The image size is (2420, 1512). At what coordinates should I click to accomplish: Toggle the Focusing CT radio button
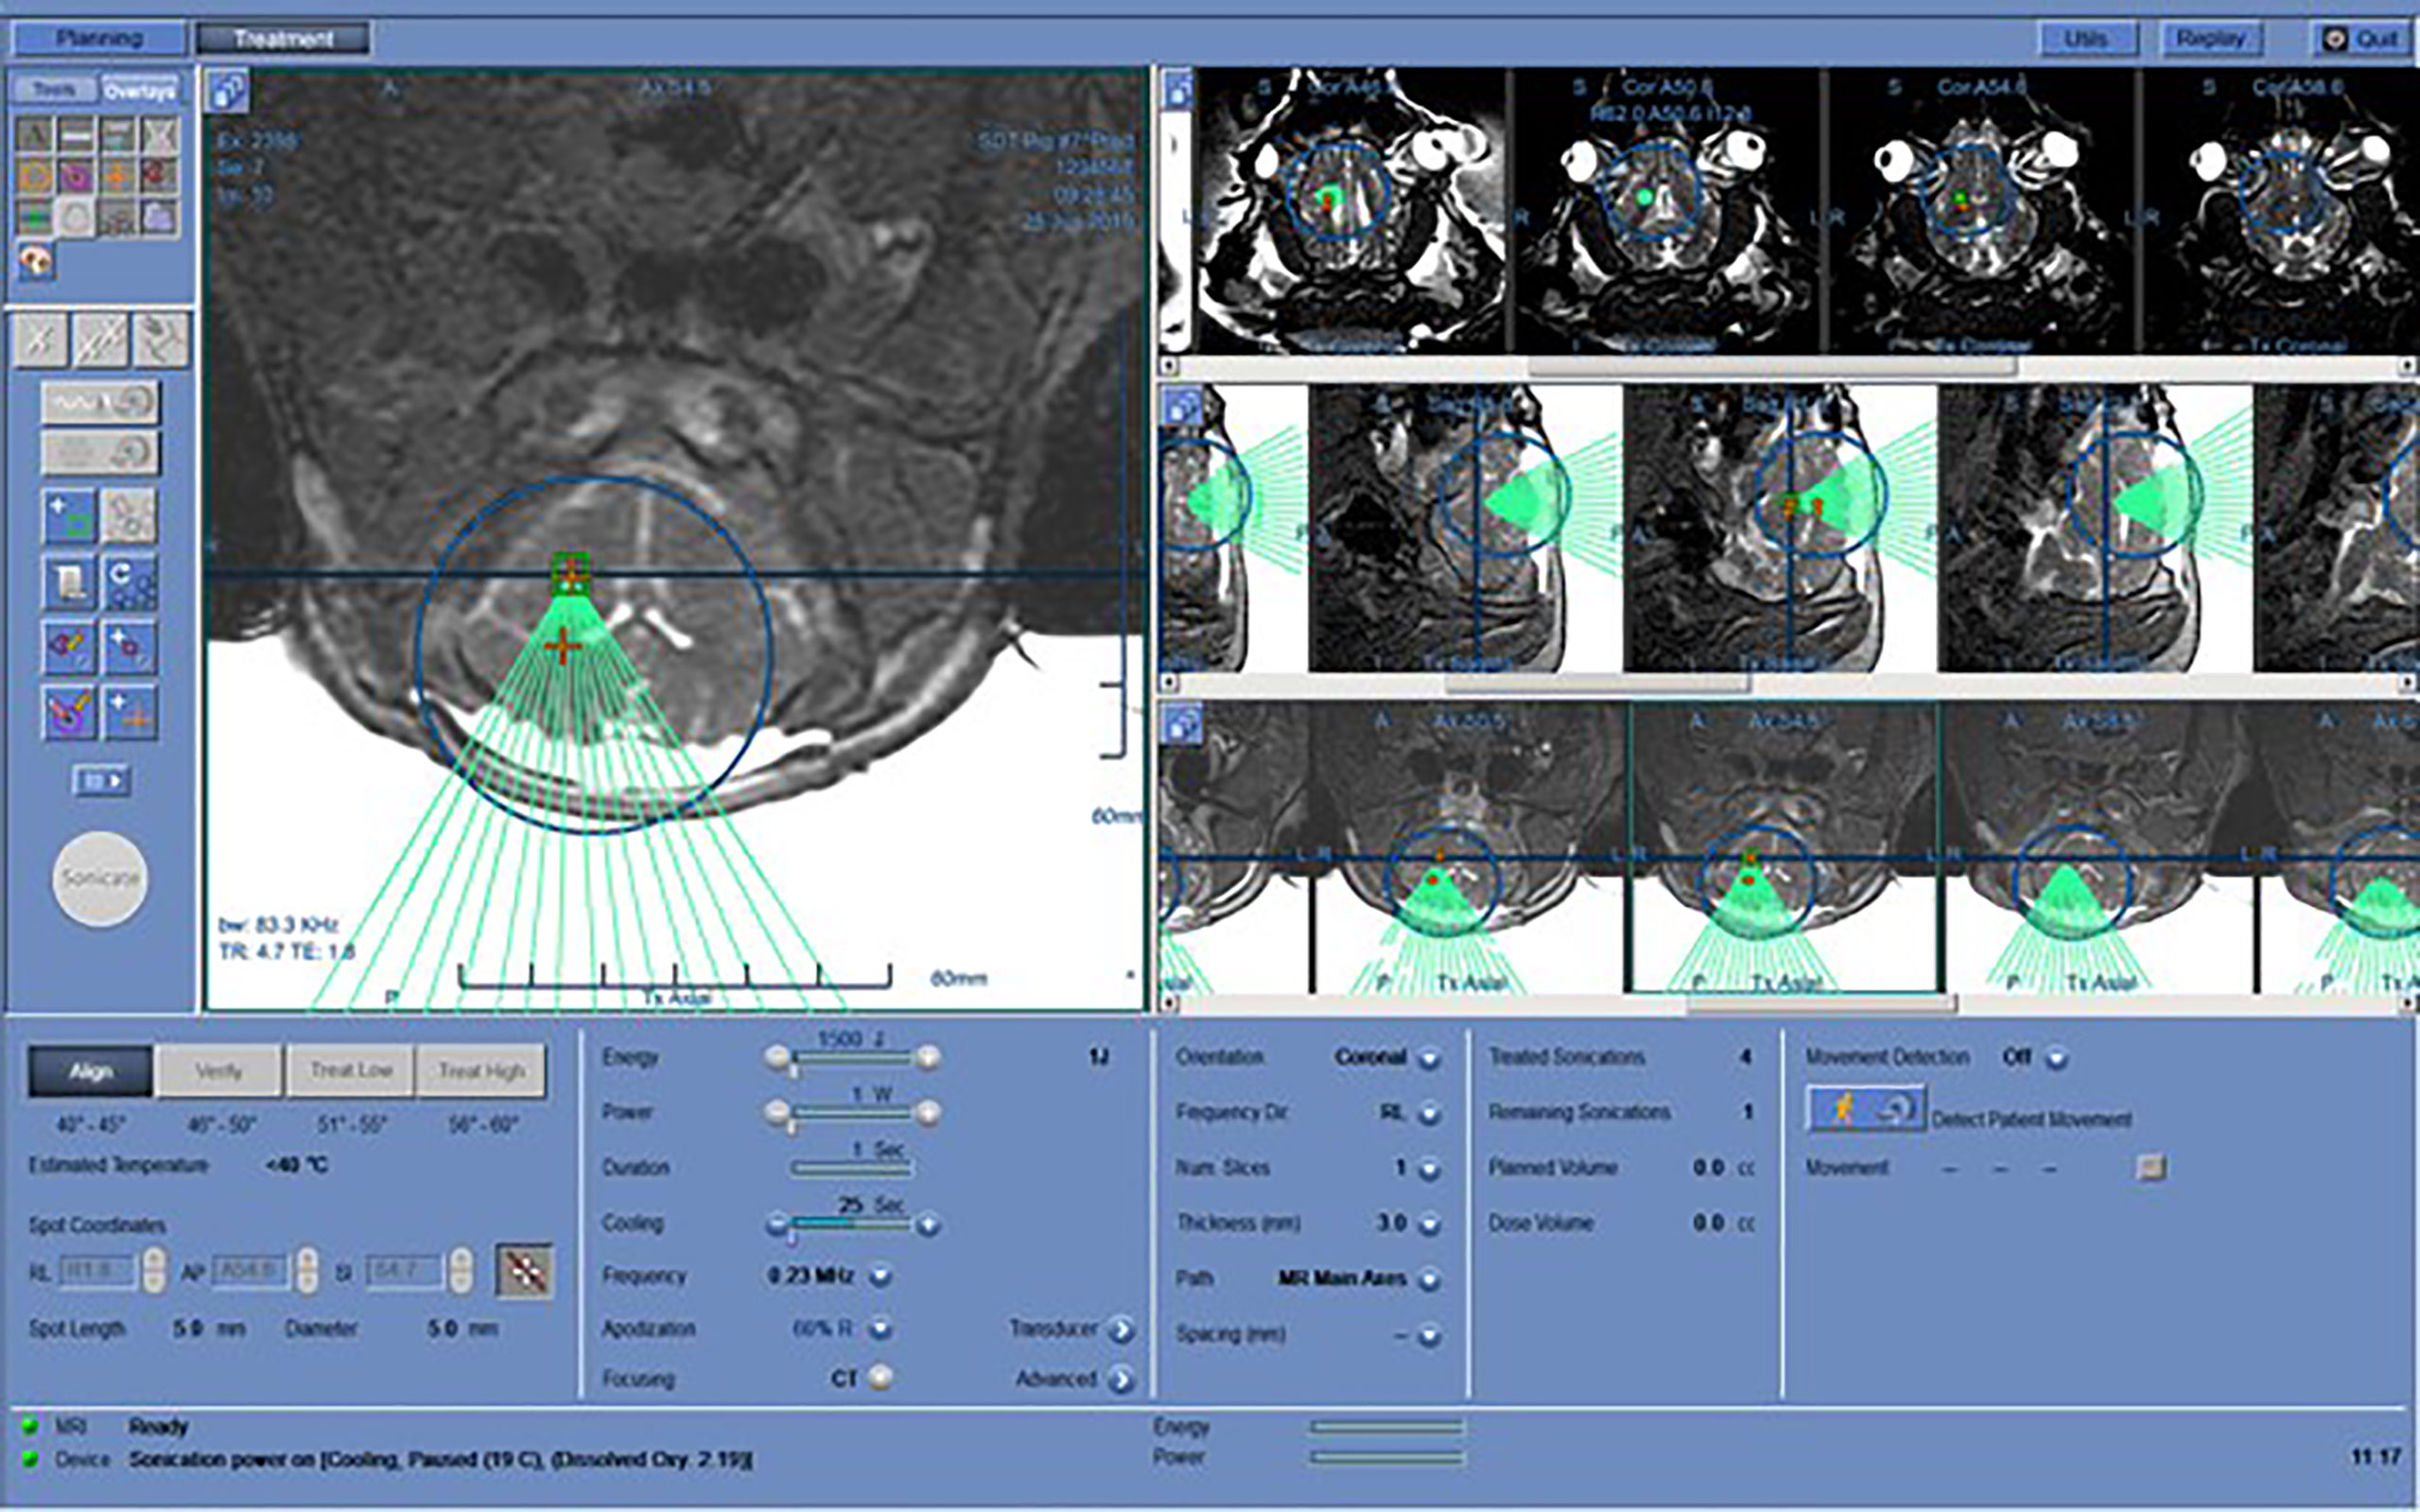(880, 1378)
